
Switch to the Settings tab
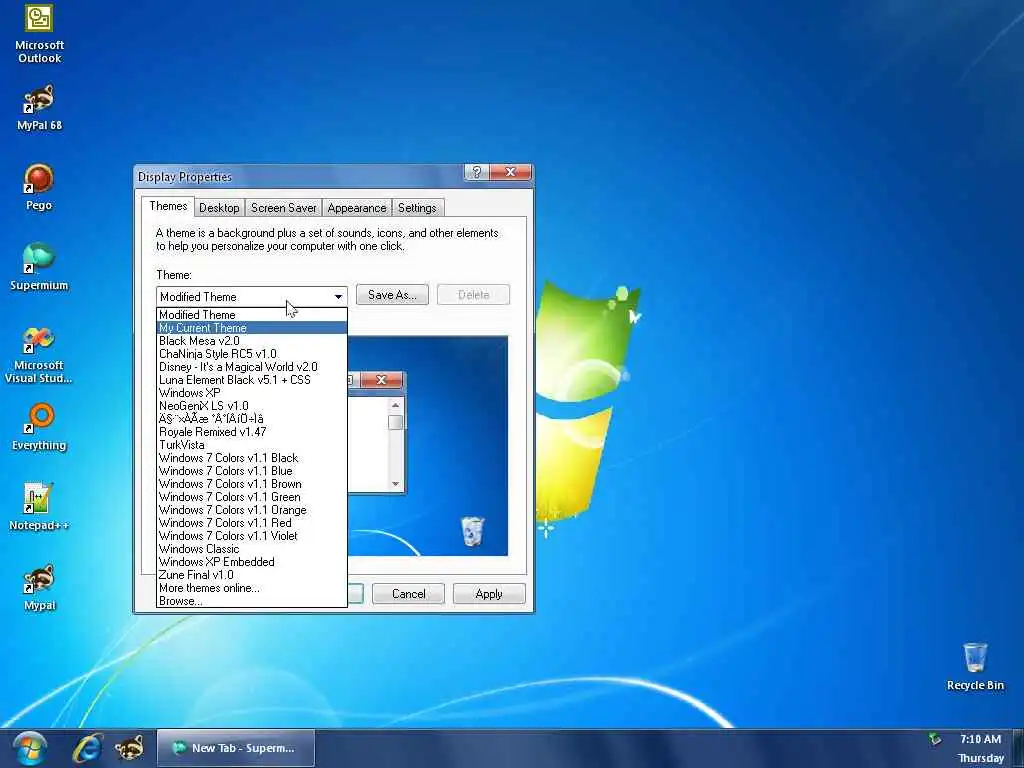(417, 208)
